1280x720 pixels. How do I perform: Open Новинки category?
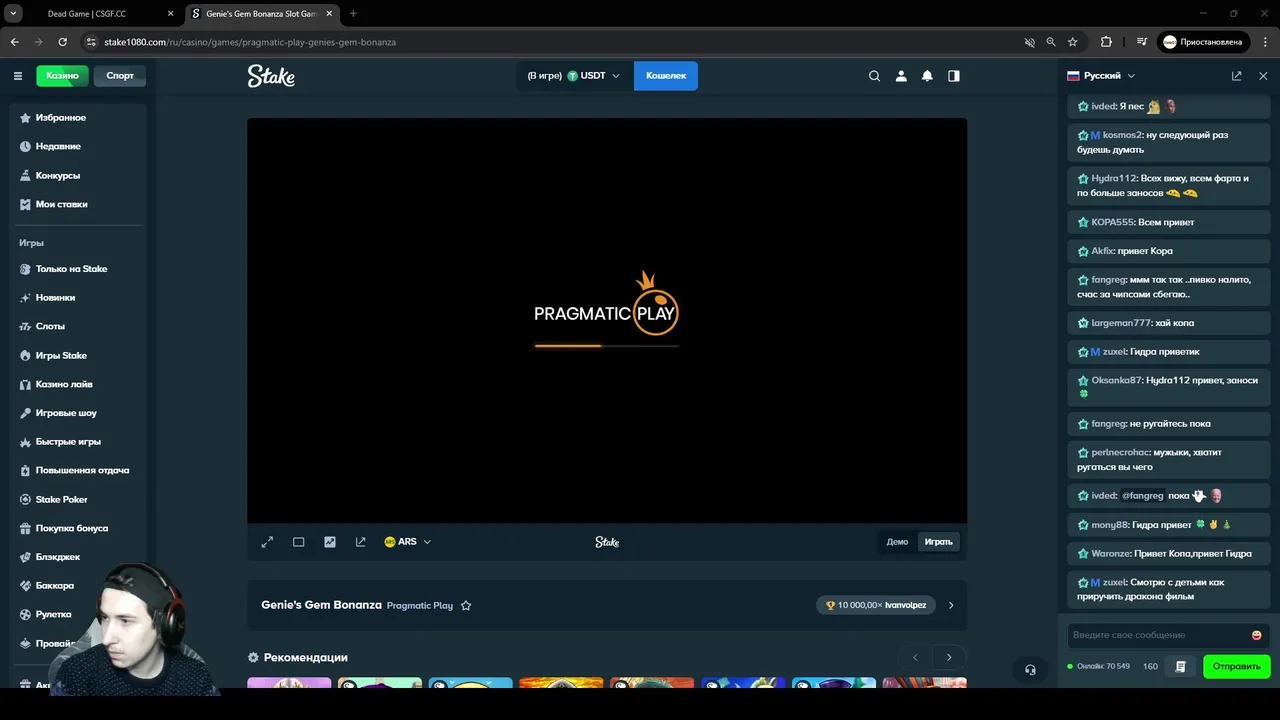point(78,298)
